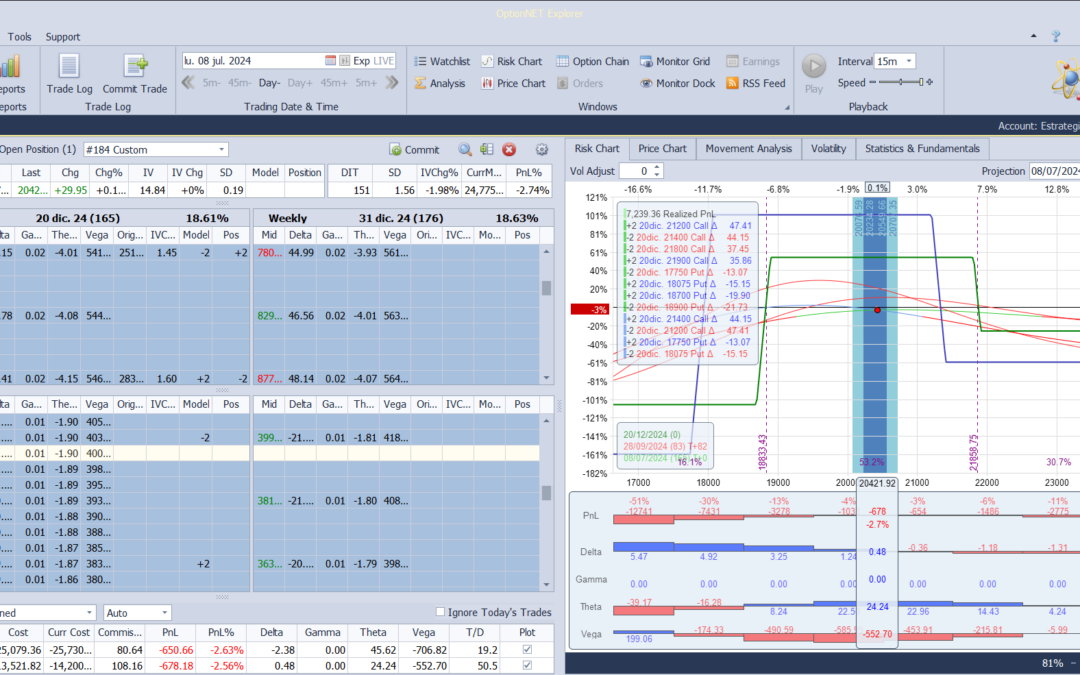Decrease playback speed with minus button
1080x675 pixels.
873,82
